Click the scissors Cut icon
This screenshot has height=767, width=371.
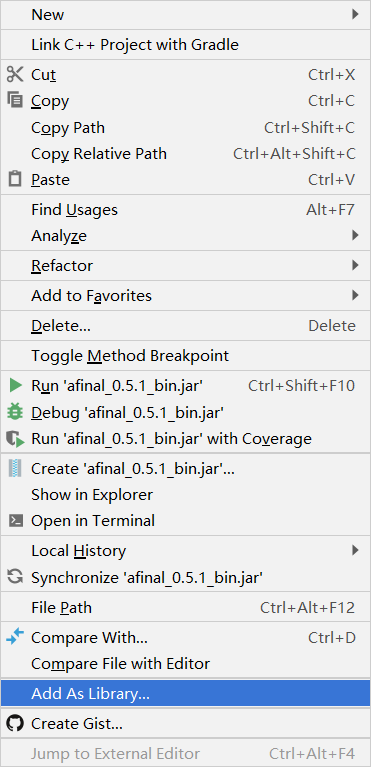(x=15, y=74)
